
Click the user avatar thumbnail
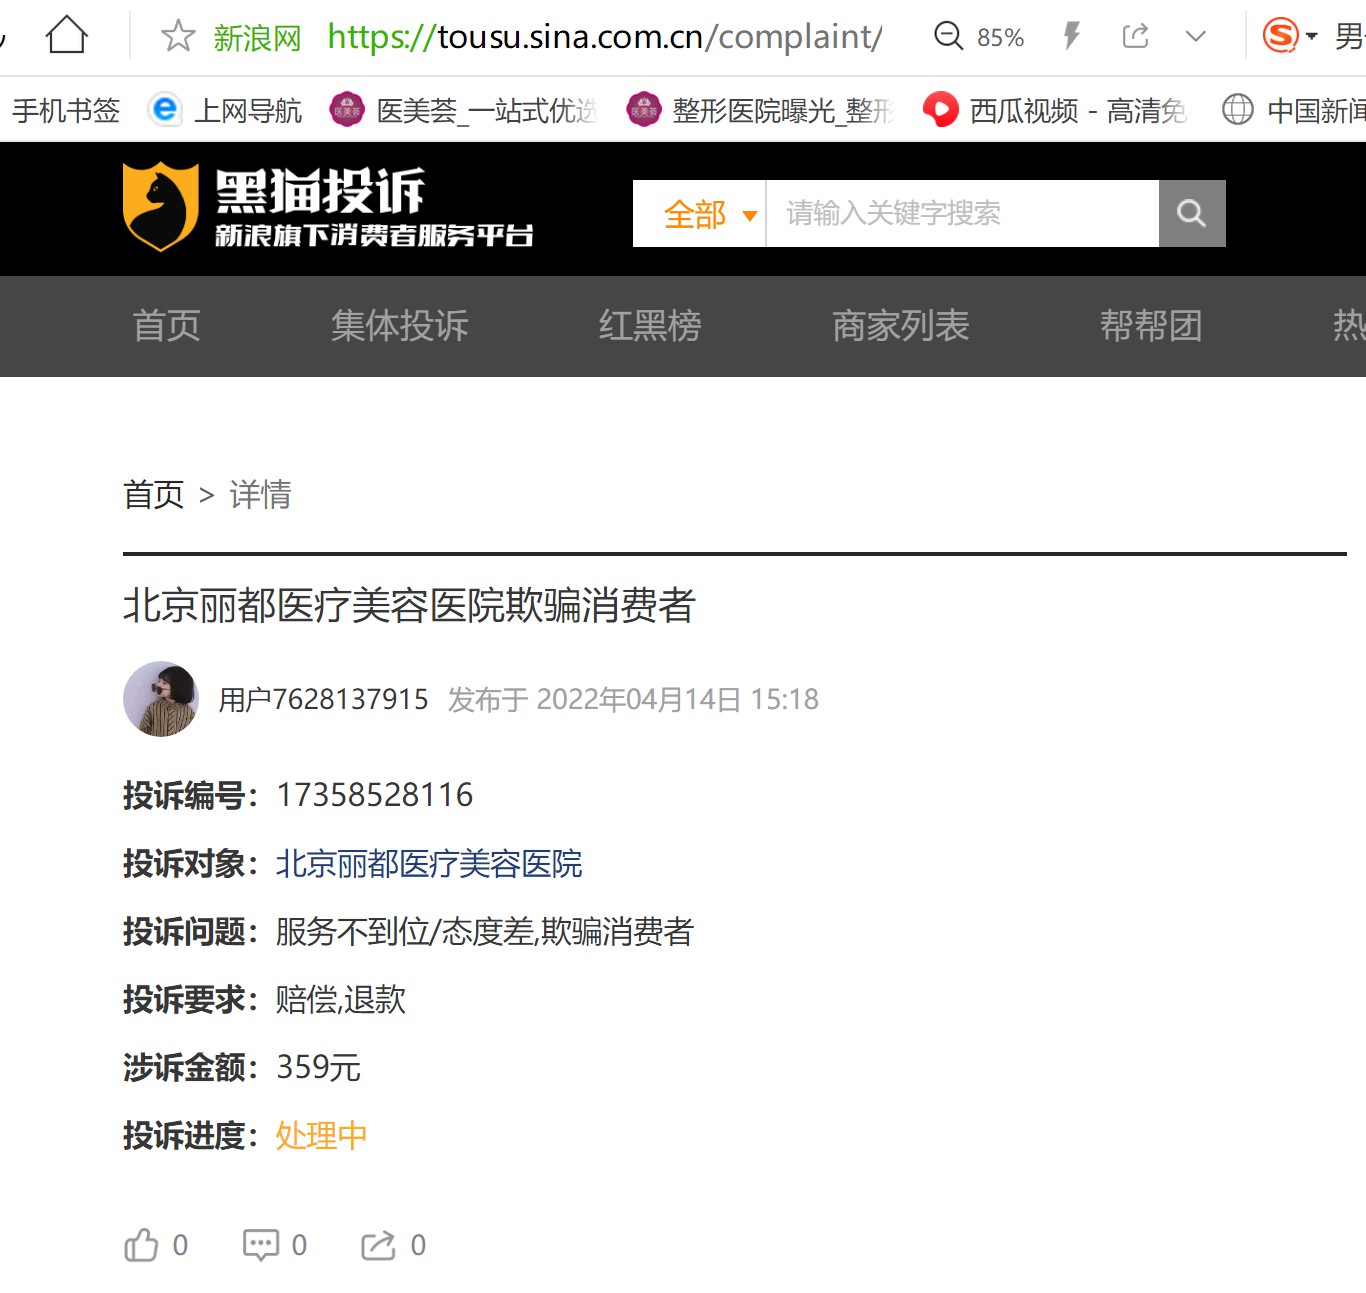click(x=161, y=699)
